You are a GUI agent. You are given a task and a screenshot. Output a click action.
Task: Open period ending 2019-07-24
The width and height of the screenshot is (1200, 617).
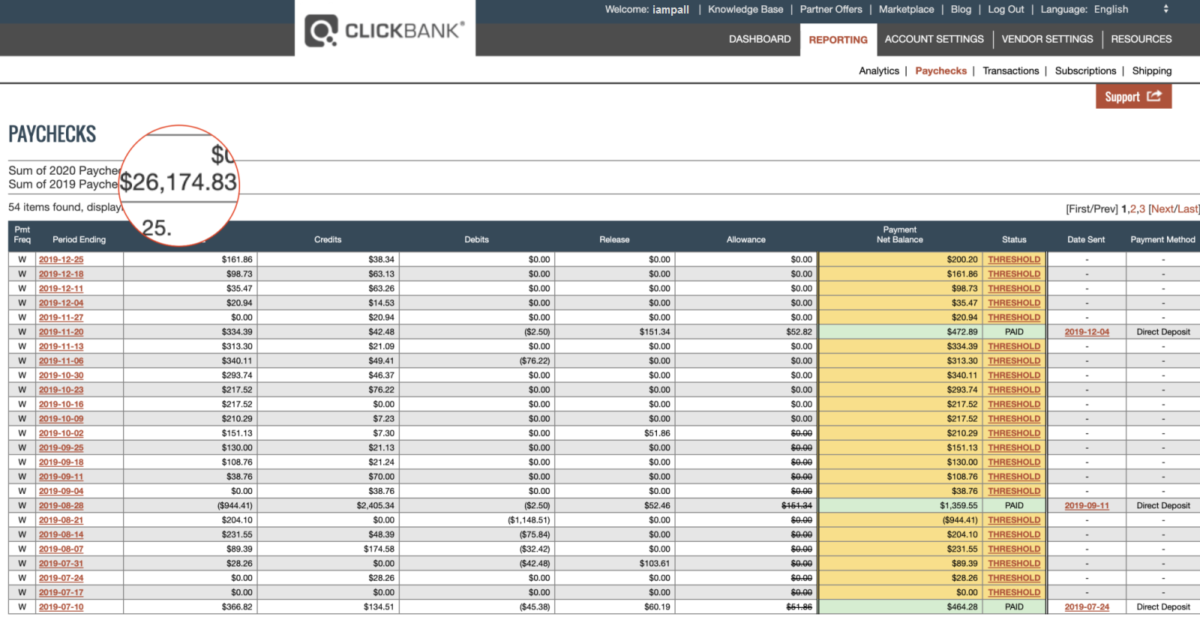61,578
